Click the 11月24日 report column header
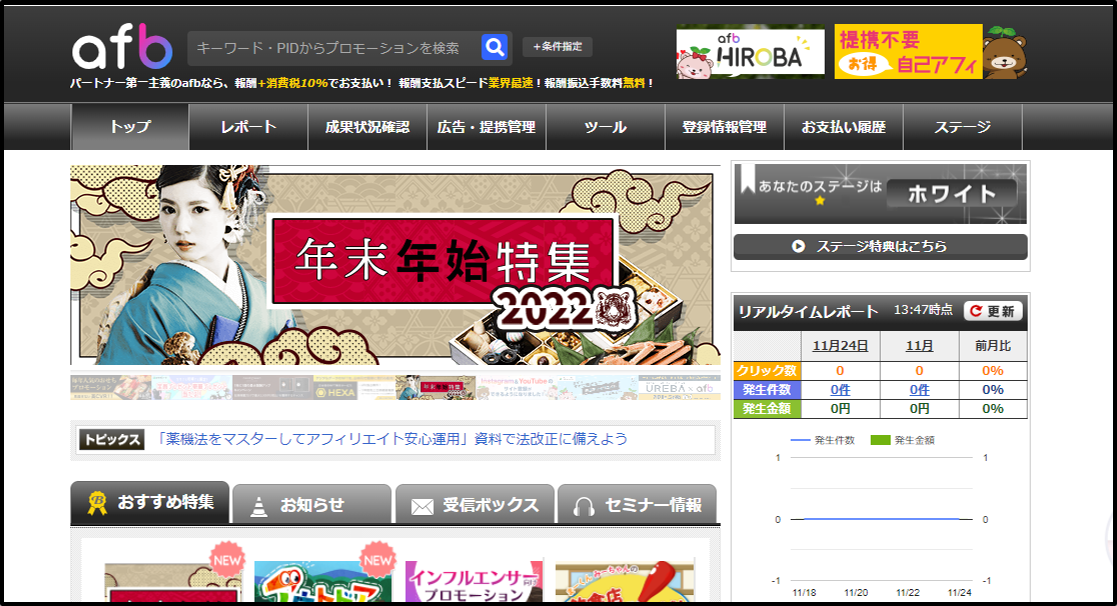 [839, 346]
